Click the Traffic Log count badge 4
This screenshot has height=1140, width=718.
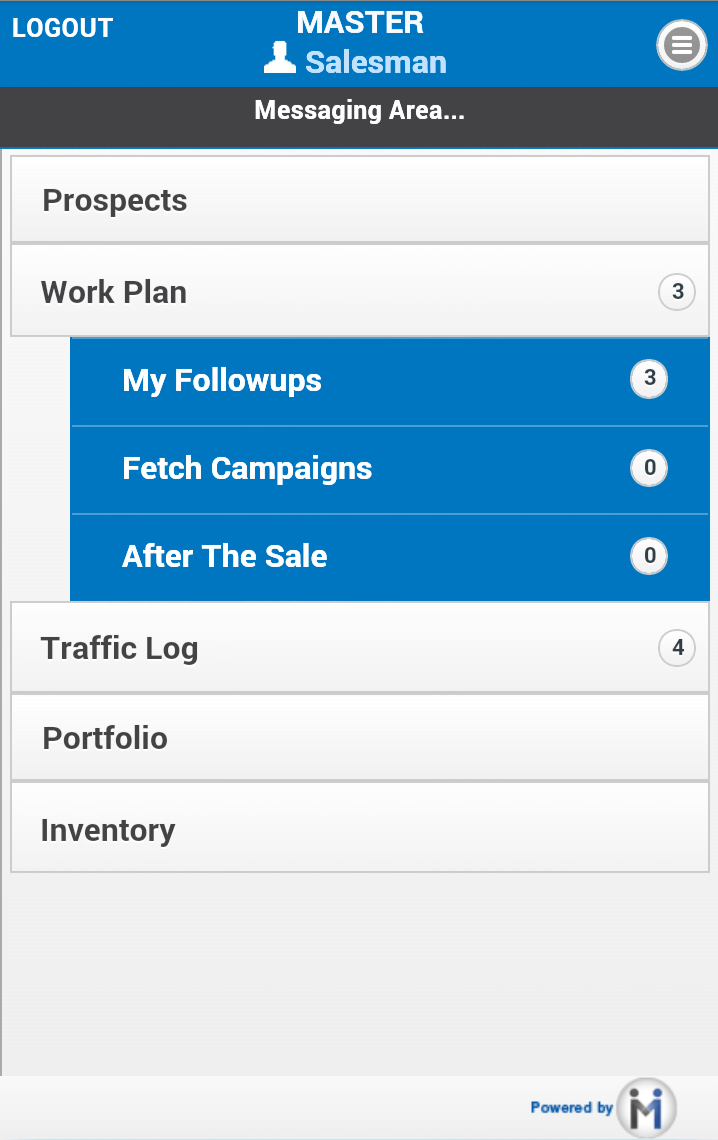[x=677, y=648]
